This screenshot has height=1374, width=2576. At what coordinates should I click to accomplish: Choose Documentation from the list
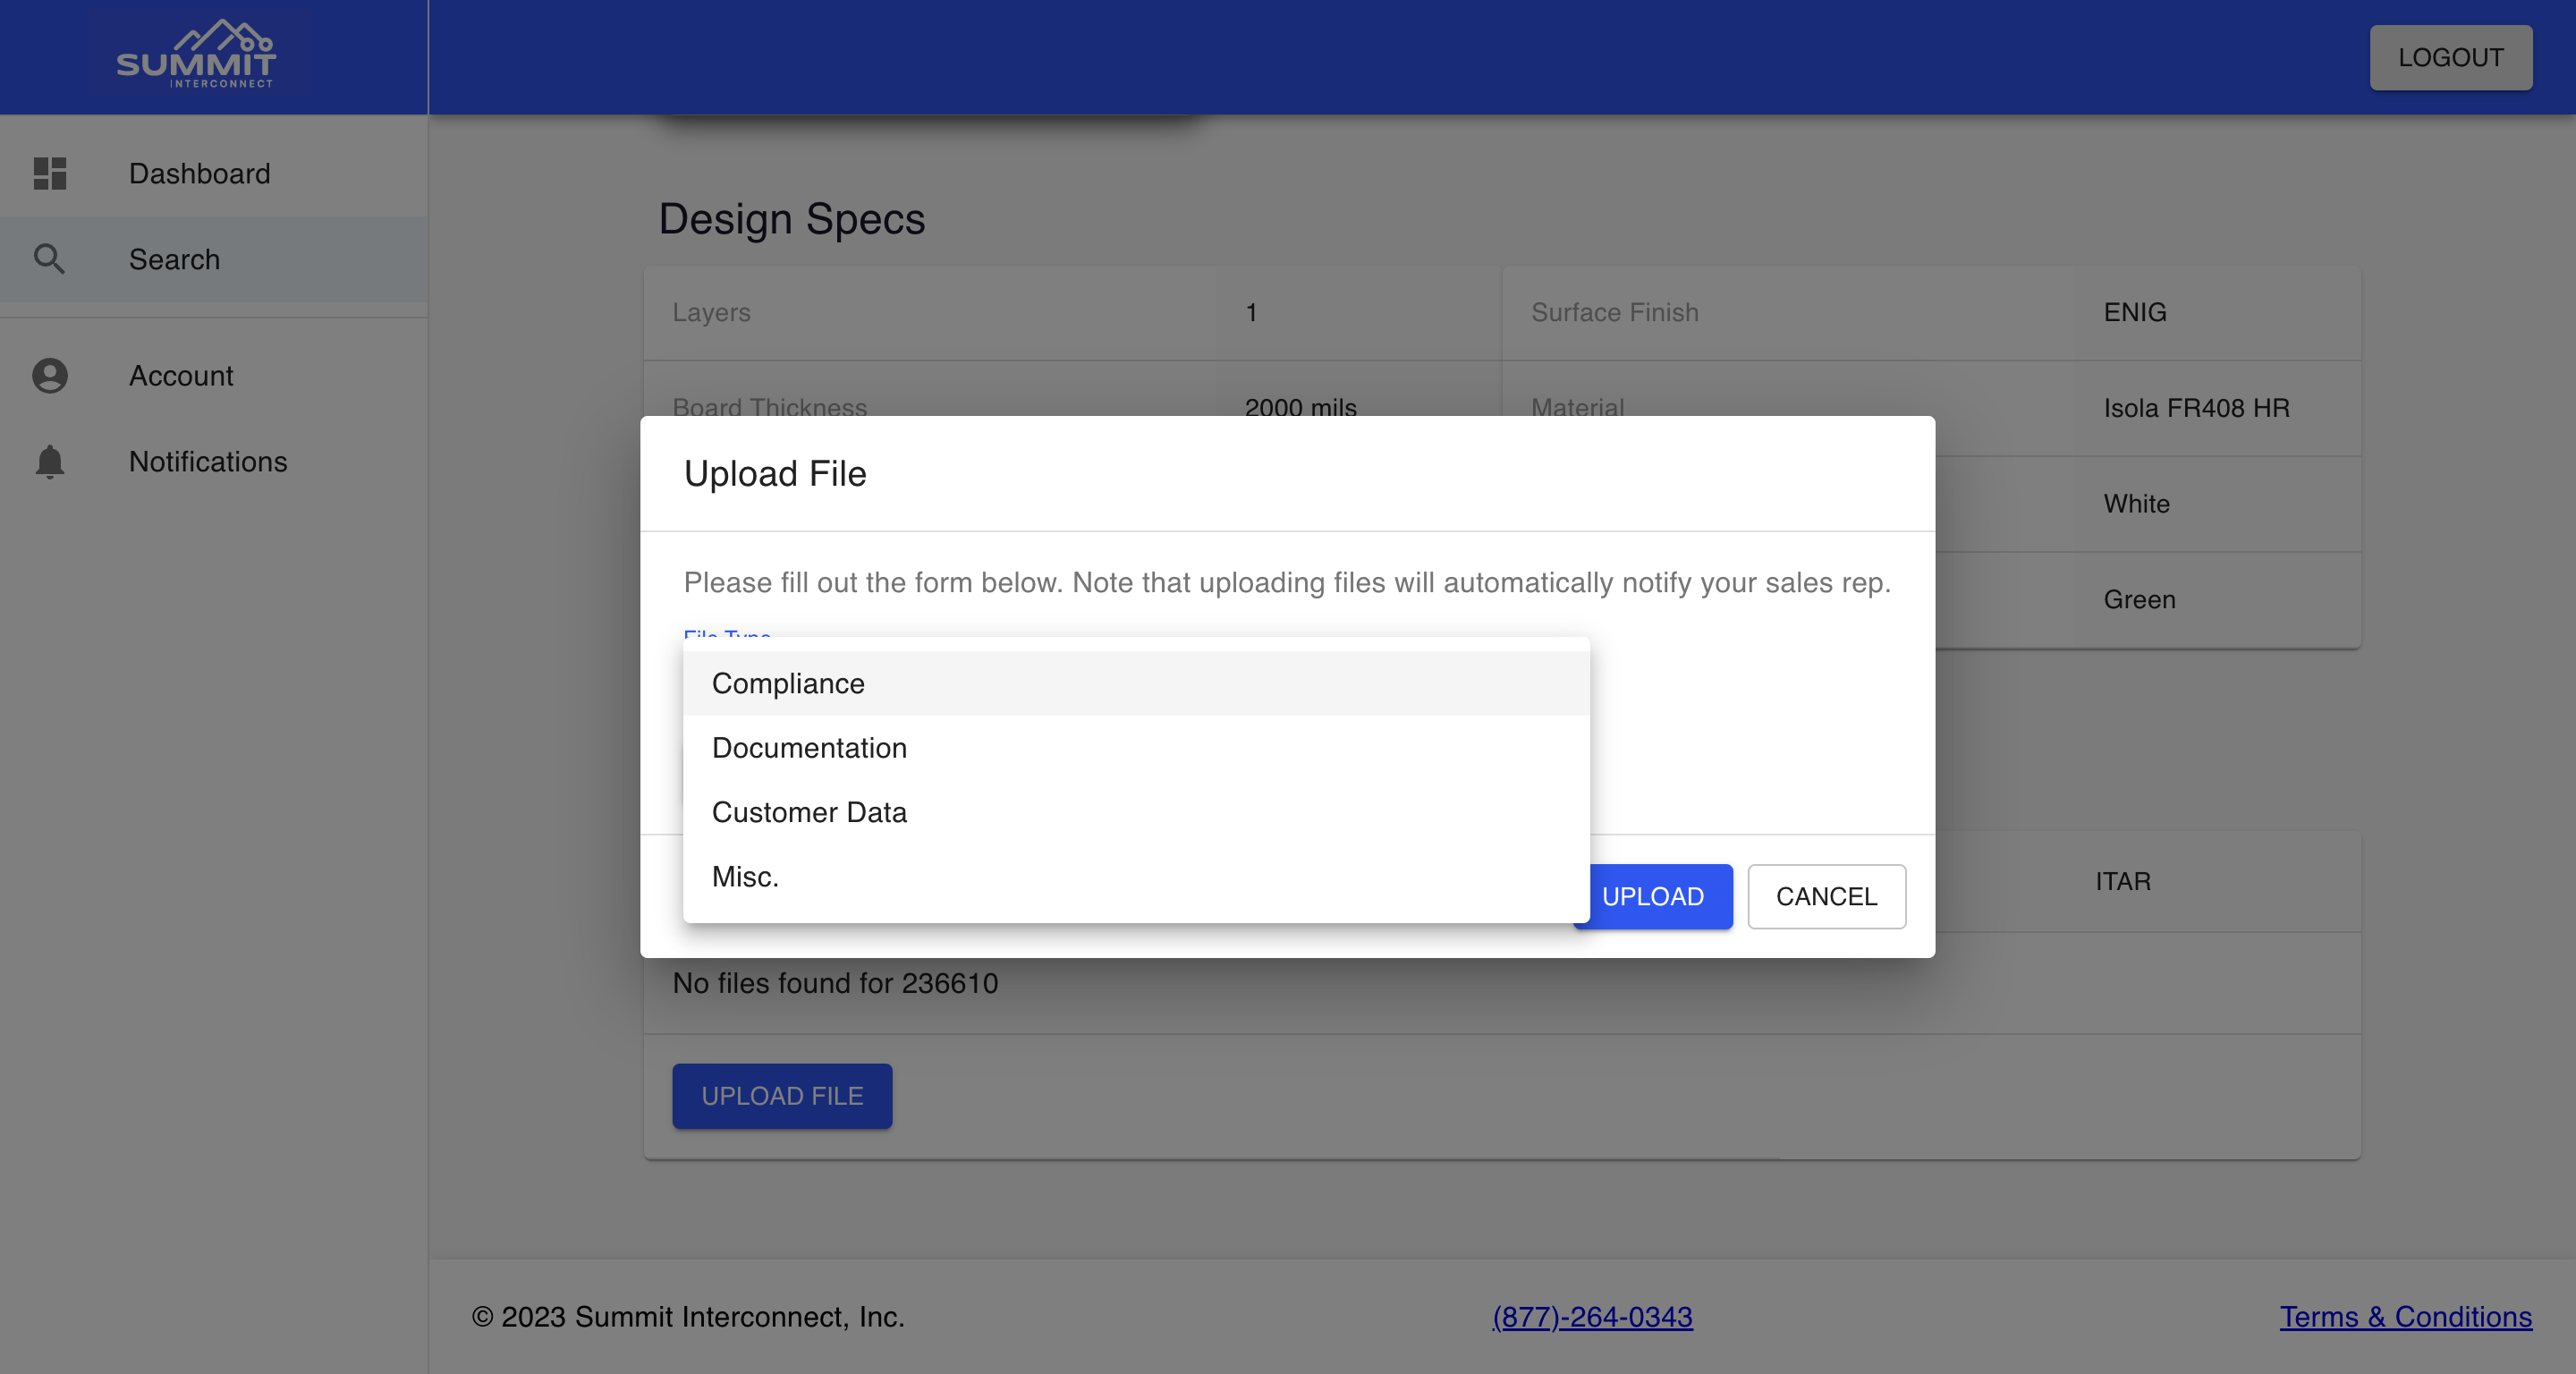pos(1136,747)
